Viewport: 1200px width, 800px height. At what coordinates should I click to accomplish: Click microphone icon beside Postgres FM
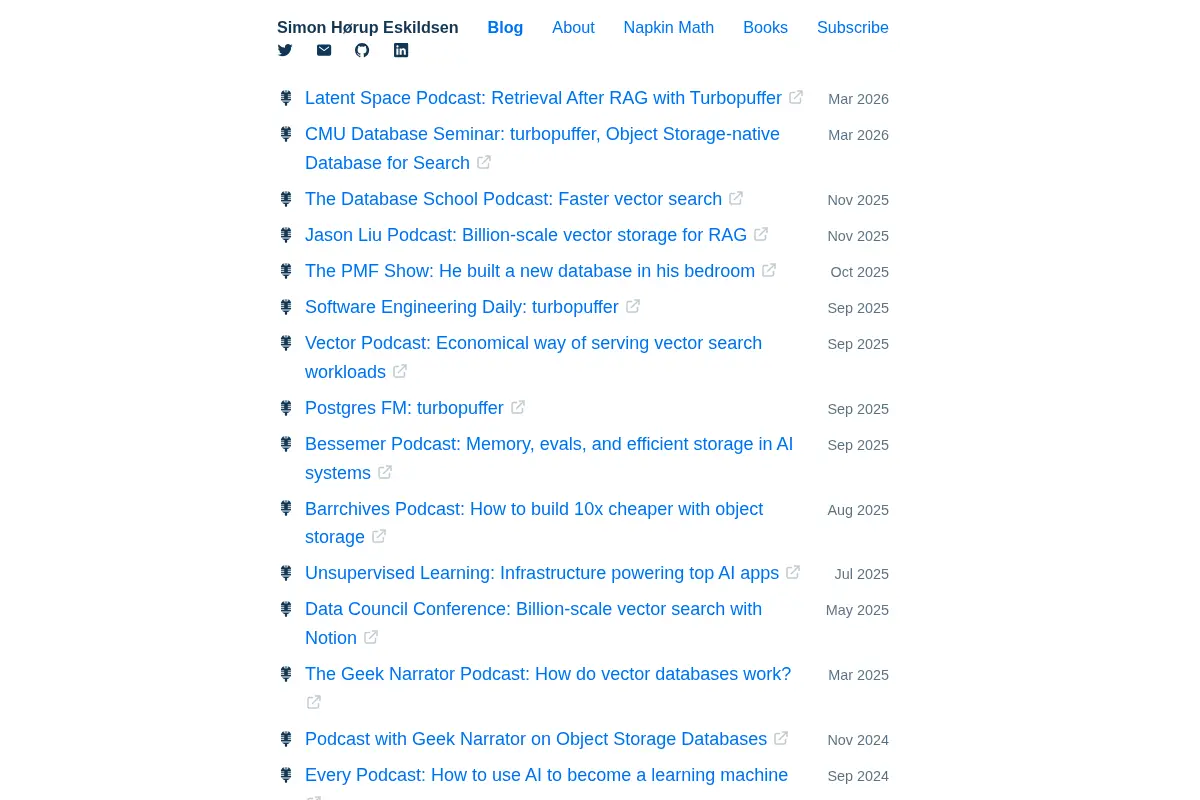(x=286, y=408)
